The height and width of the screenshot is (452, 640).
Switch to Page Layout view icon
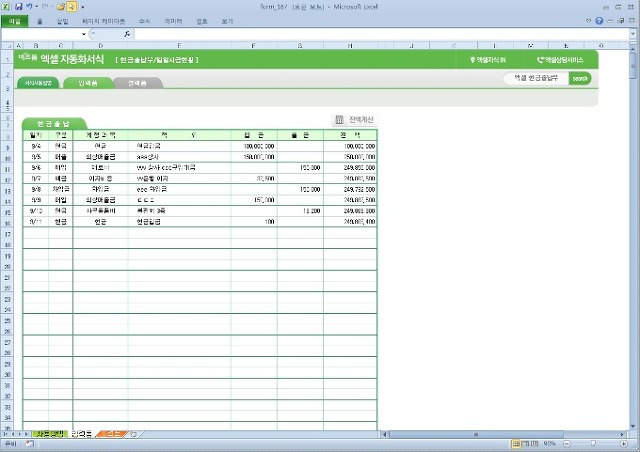(x=525, y=444)
